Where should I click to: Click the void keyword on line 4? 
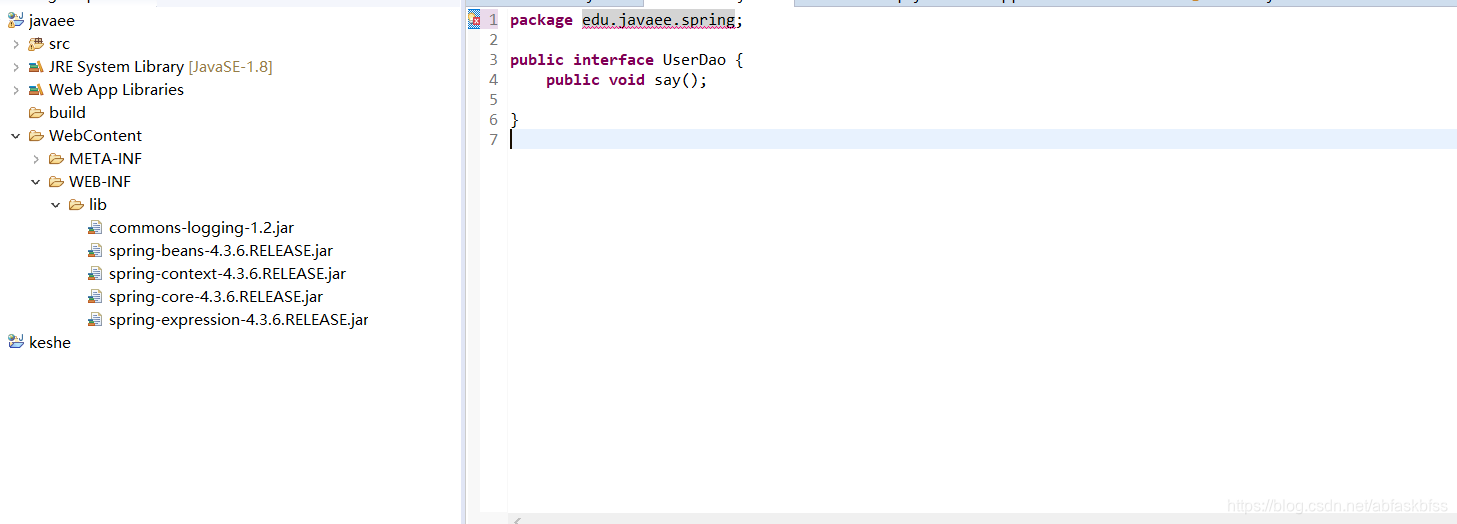[627, 80]
